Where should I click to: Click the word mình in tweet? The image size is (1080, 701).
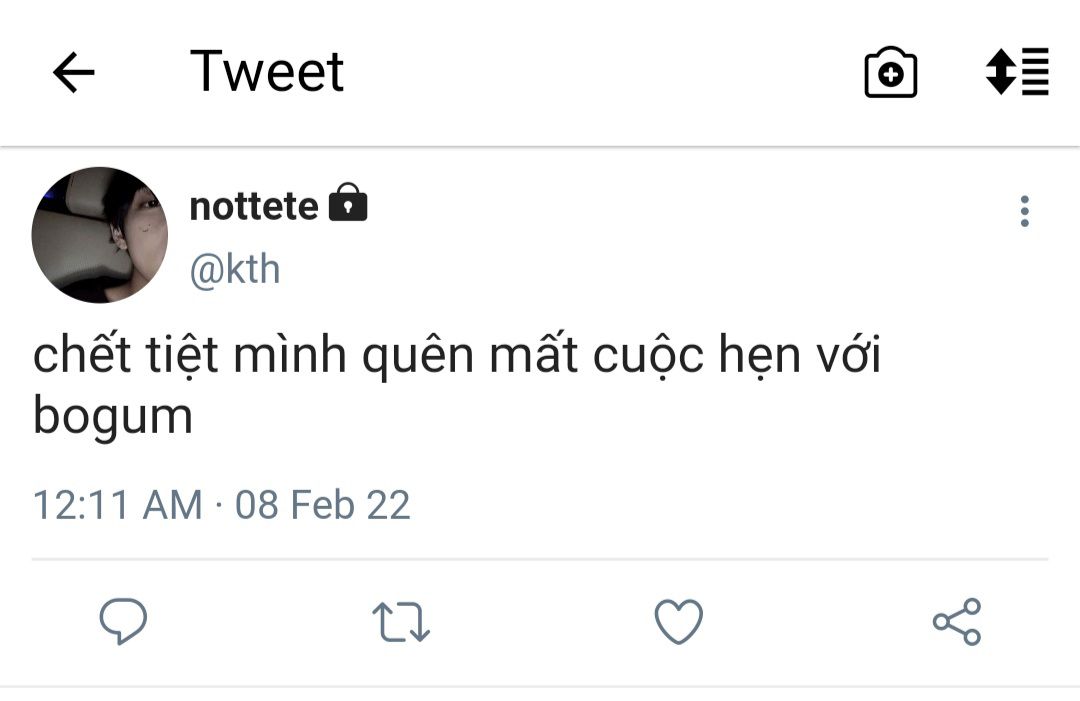[x=289, y=358]
